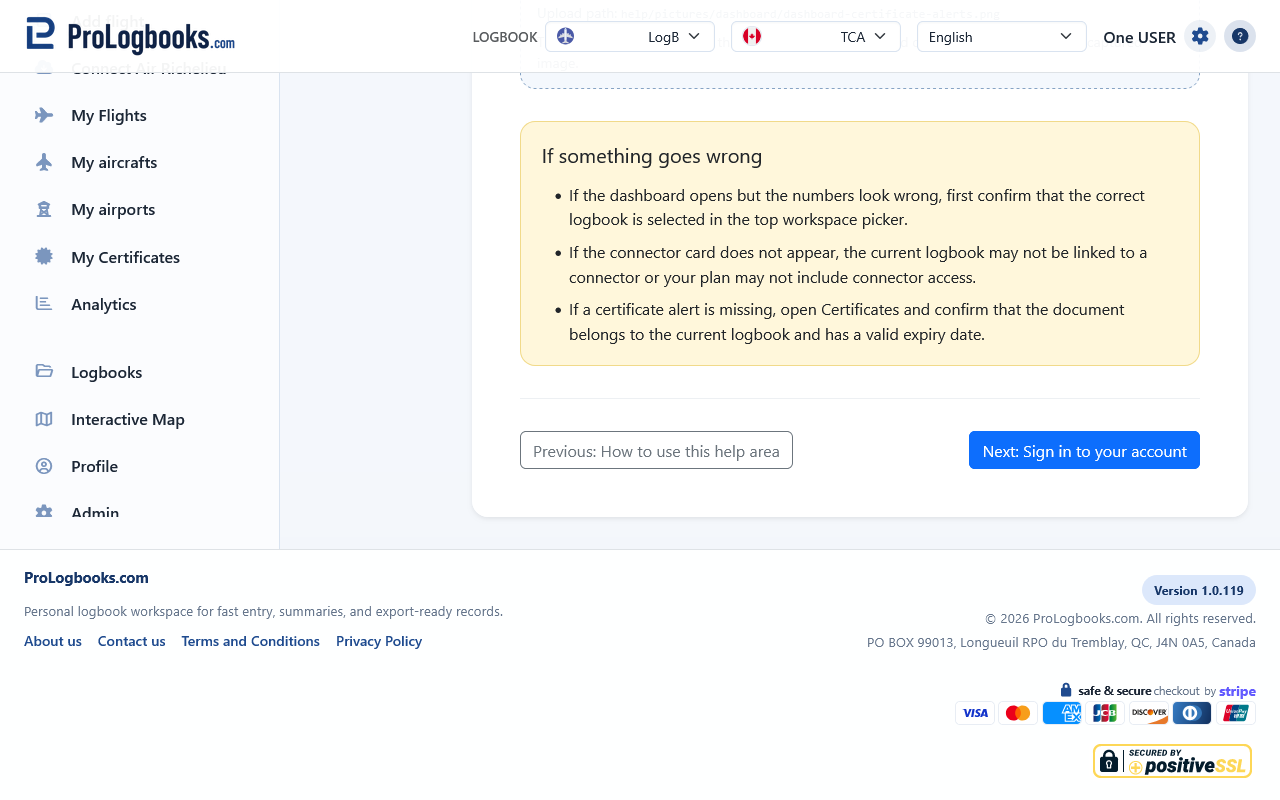
Task: Open Analytics in the sidebar
Action: click(x=104, y=304)
